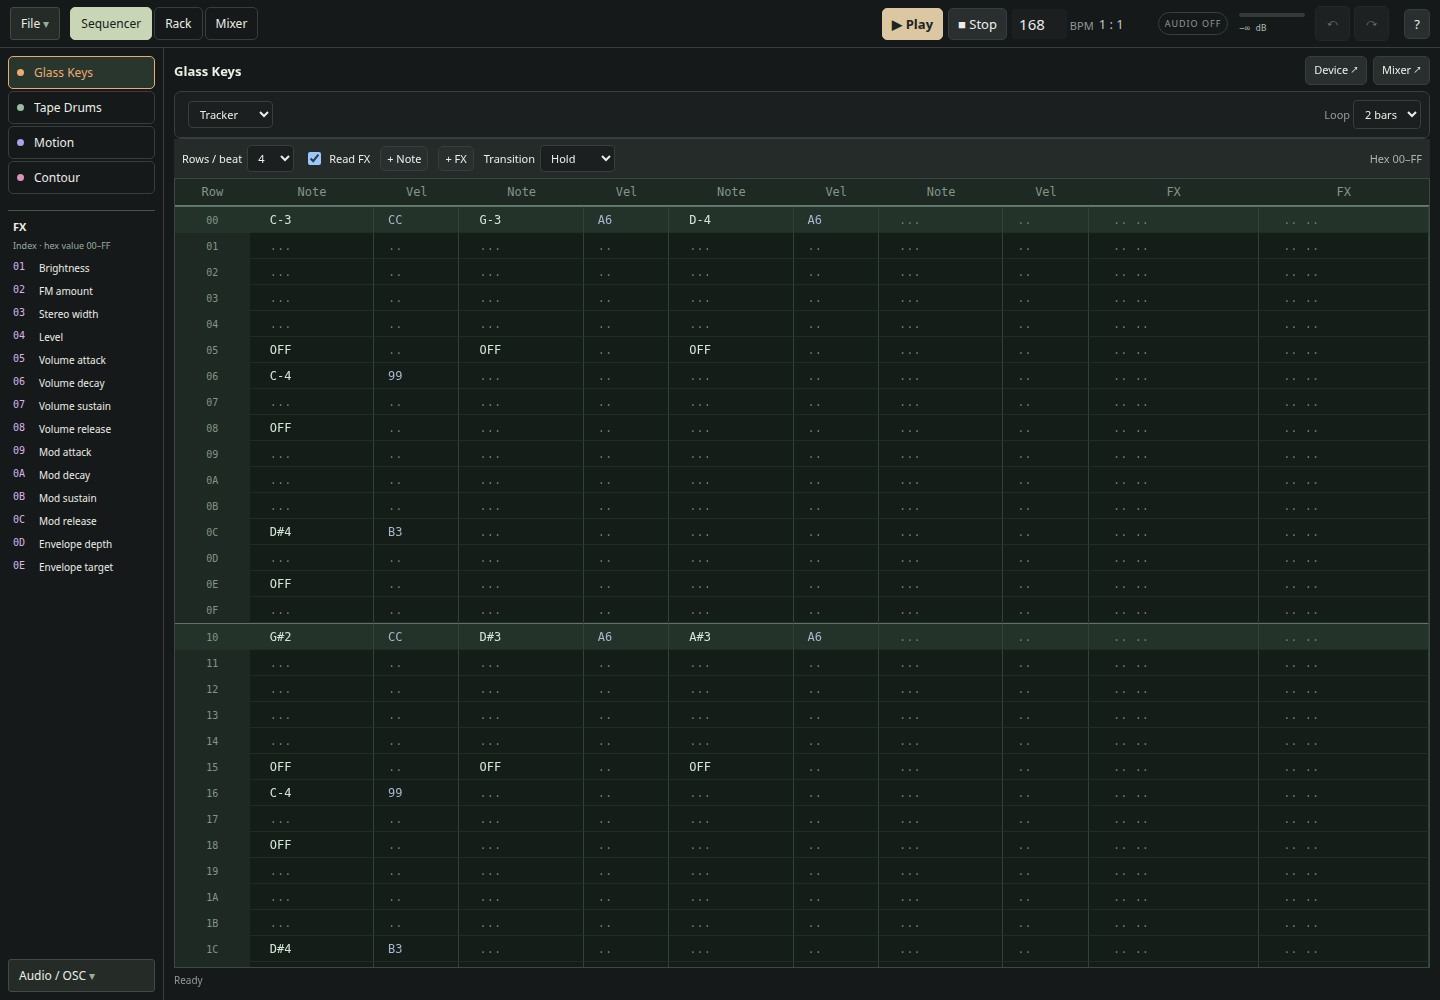Click the second-column OFF cell in row 05

pyautogui.click(x=521, y=350)
